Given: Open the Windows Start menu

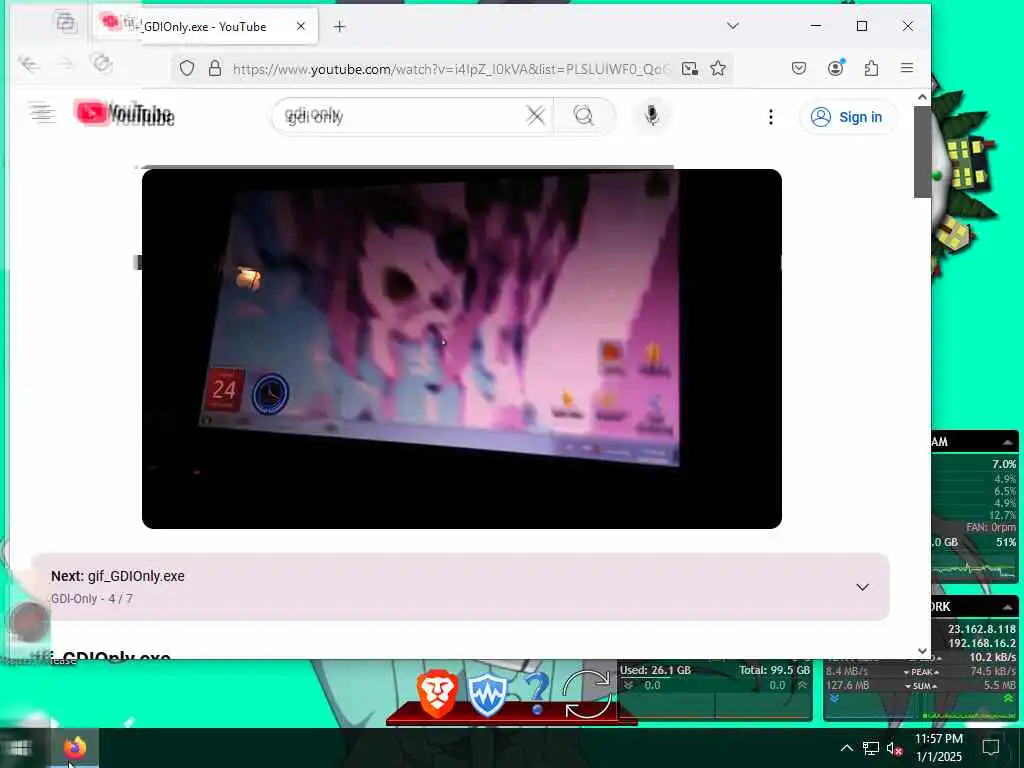Looking at the screenshot, I should 20,748.
